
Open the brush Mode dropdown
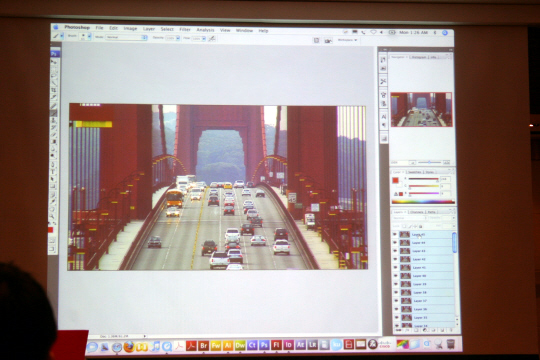[x=126, y=37]
